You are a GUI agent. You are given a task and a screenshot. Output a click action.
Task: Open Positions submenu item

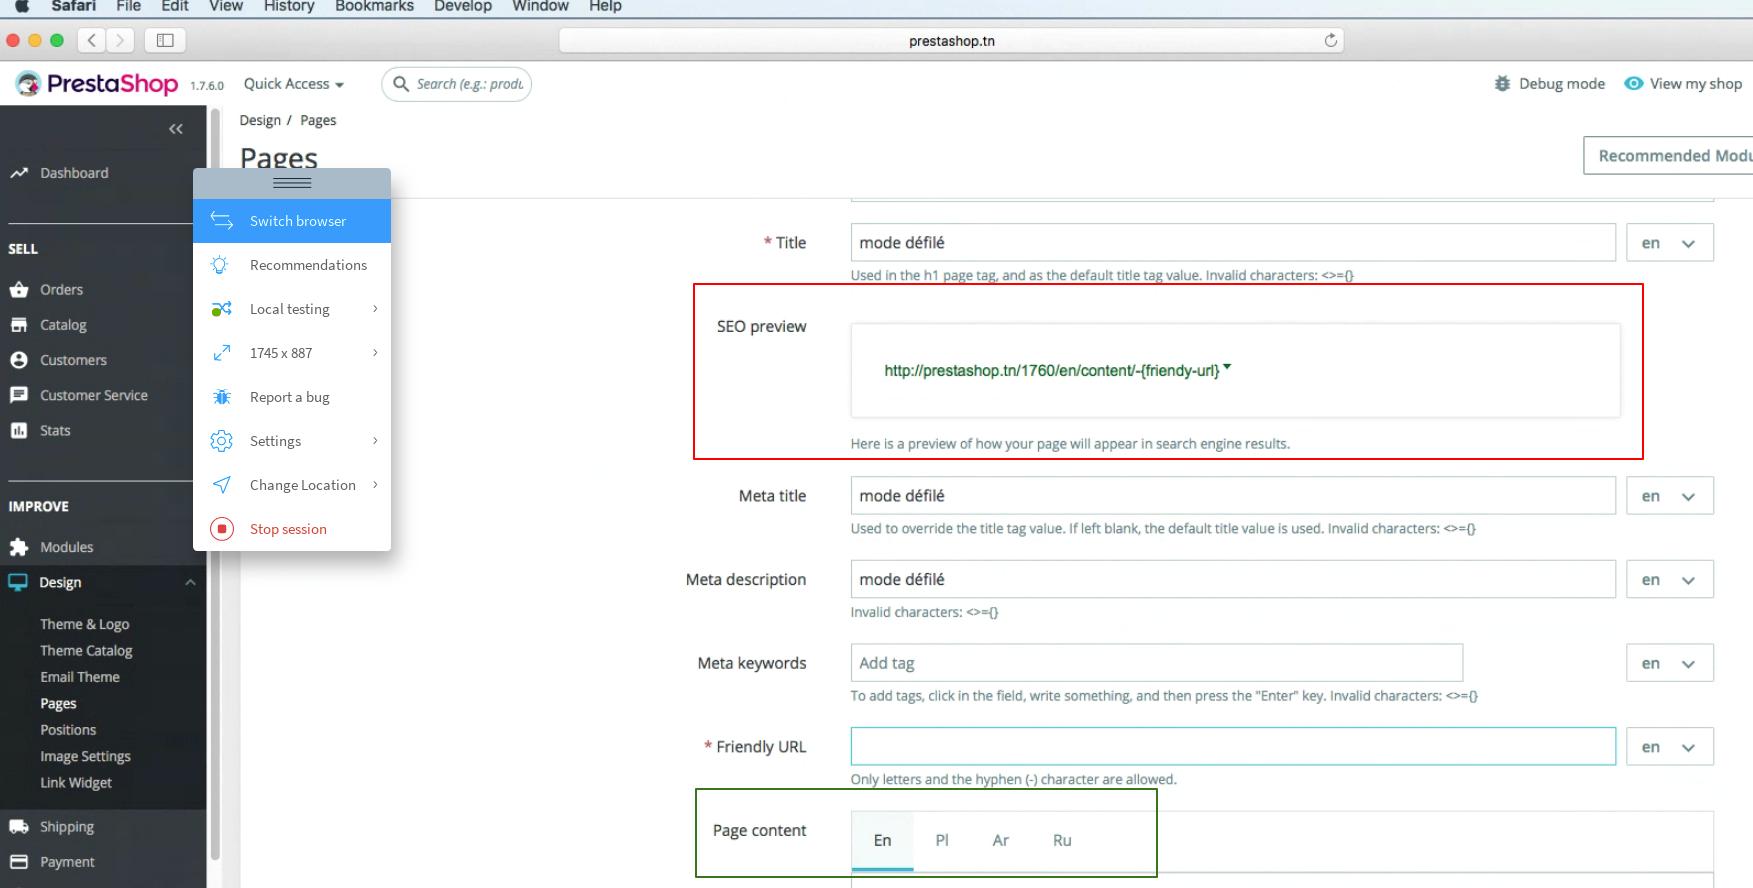(x=68, y=730)
